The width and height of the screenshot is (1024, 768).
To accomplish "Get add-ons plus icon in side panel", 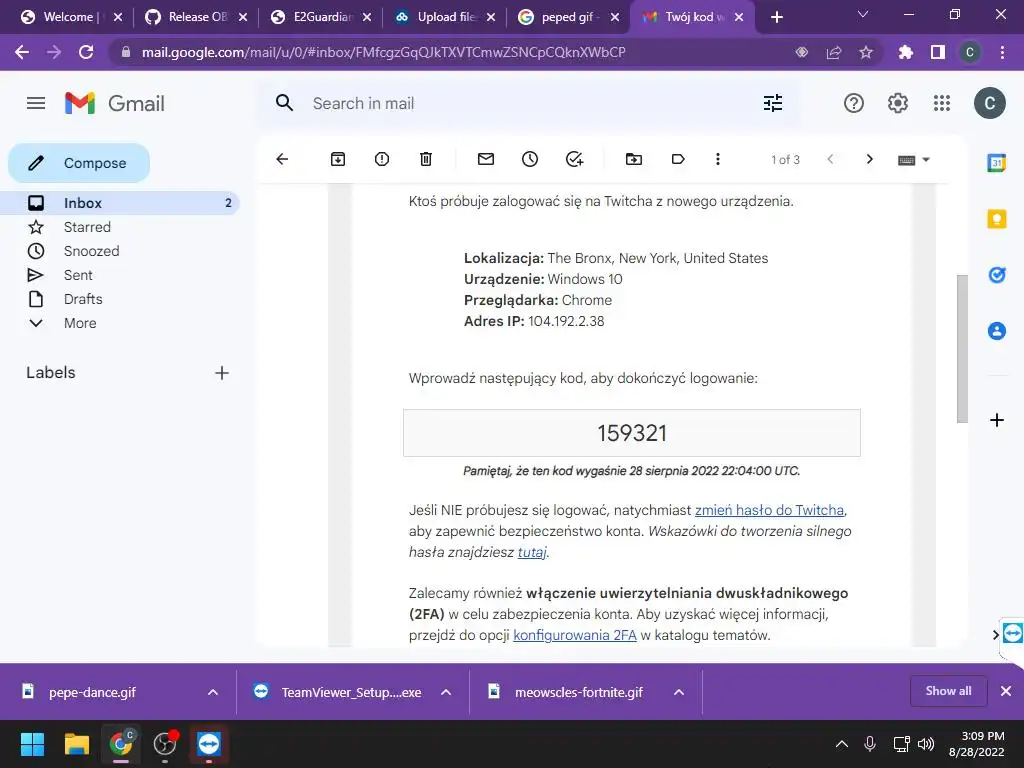I will 997,420.
